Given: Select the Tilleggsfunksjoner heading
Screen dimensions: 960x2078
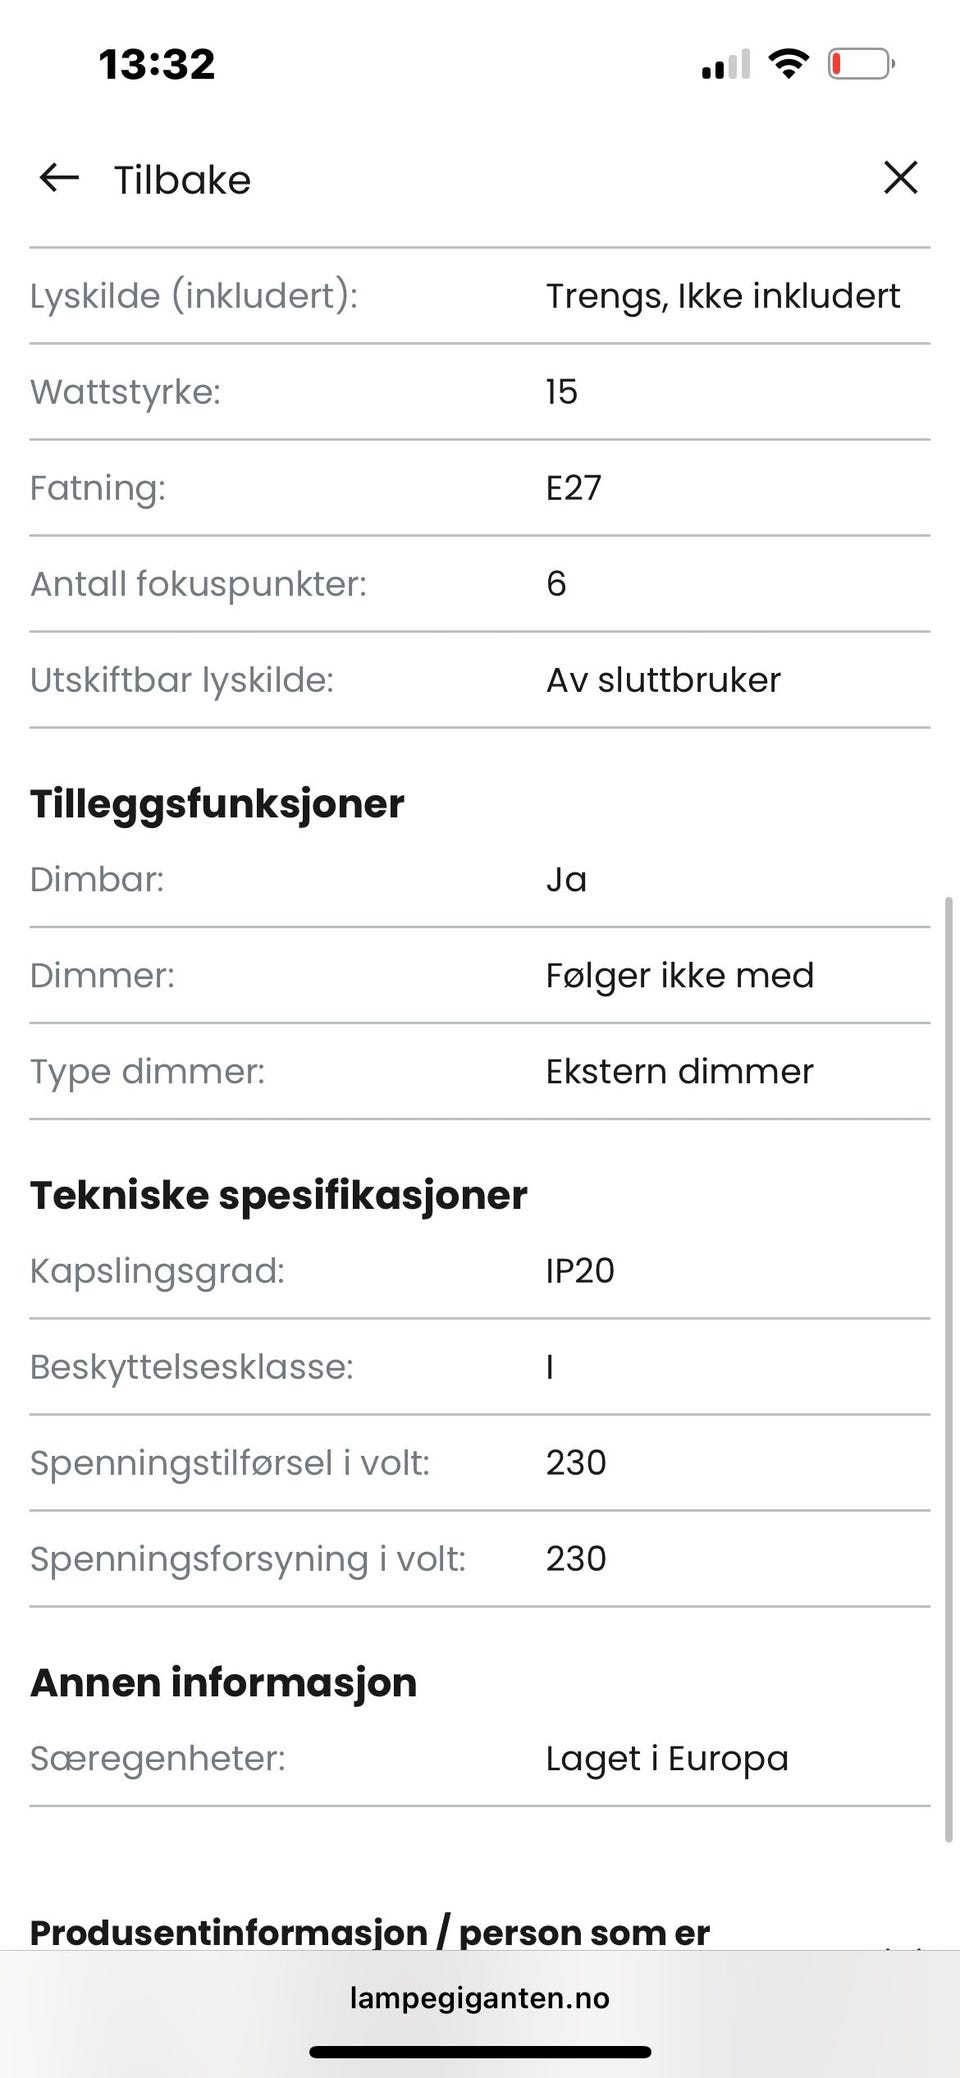Looking at the screenshot, I should [217, 804].
